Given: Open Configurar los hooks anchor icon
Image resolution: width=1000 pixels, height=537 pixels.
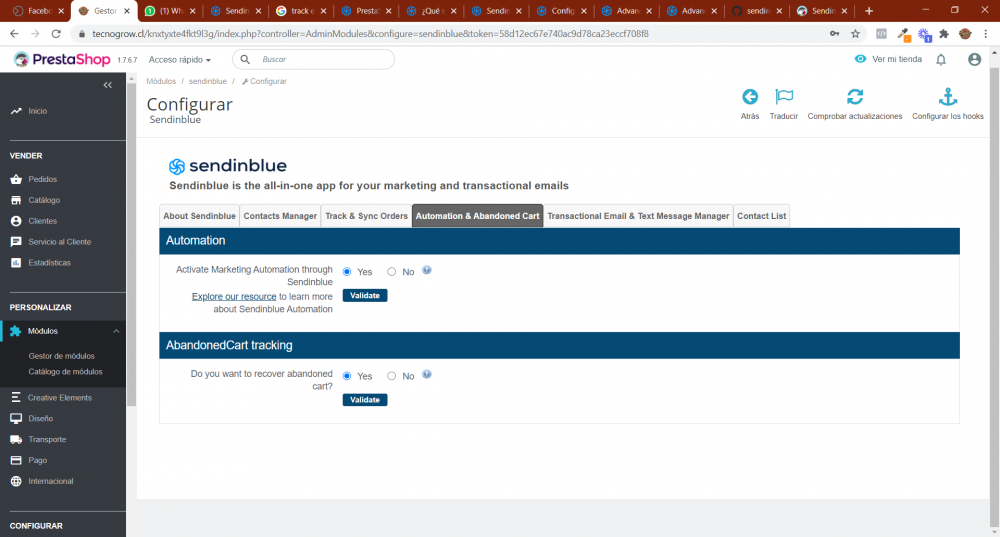Looking at the screenshot, I should tap(948, 97).
